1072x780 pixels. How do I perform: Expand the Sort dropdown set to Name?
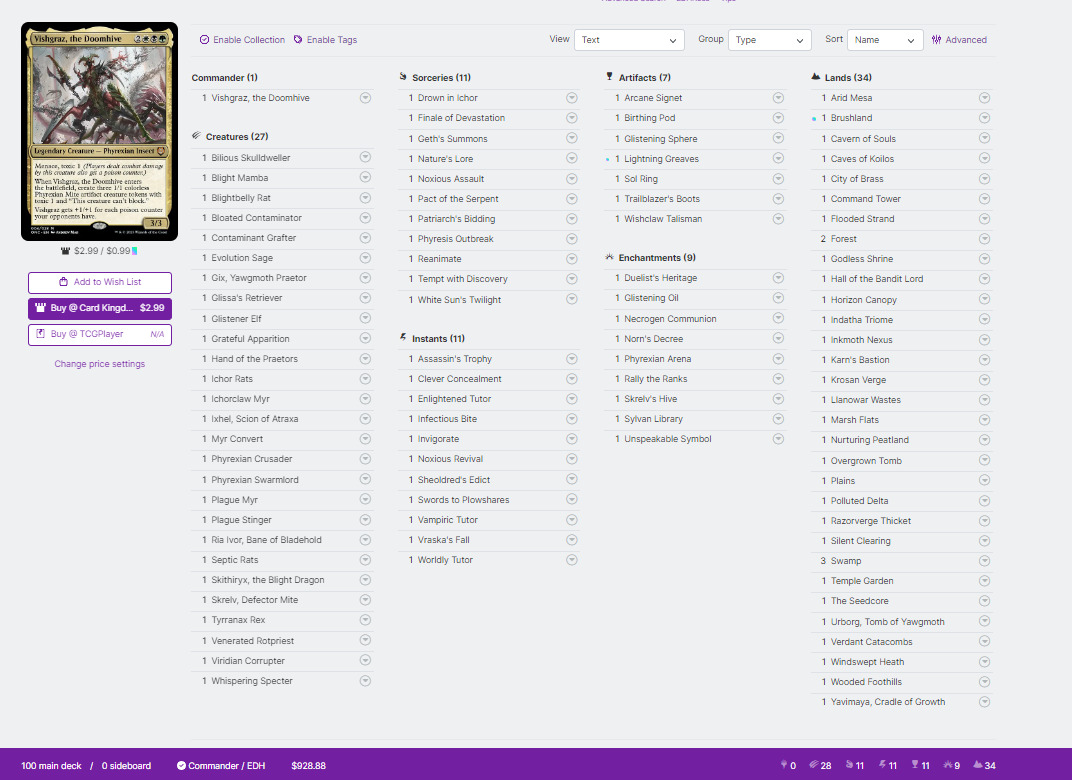884,40
